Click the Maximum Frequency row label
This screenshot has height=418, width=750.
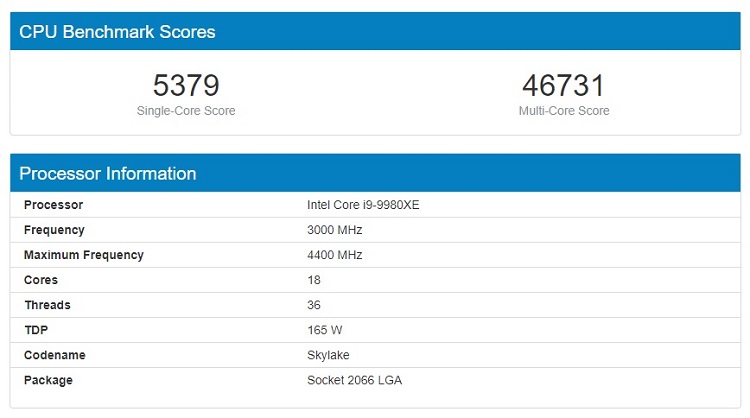(x=83, y=255)
